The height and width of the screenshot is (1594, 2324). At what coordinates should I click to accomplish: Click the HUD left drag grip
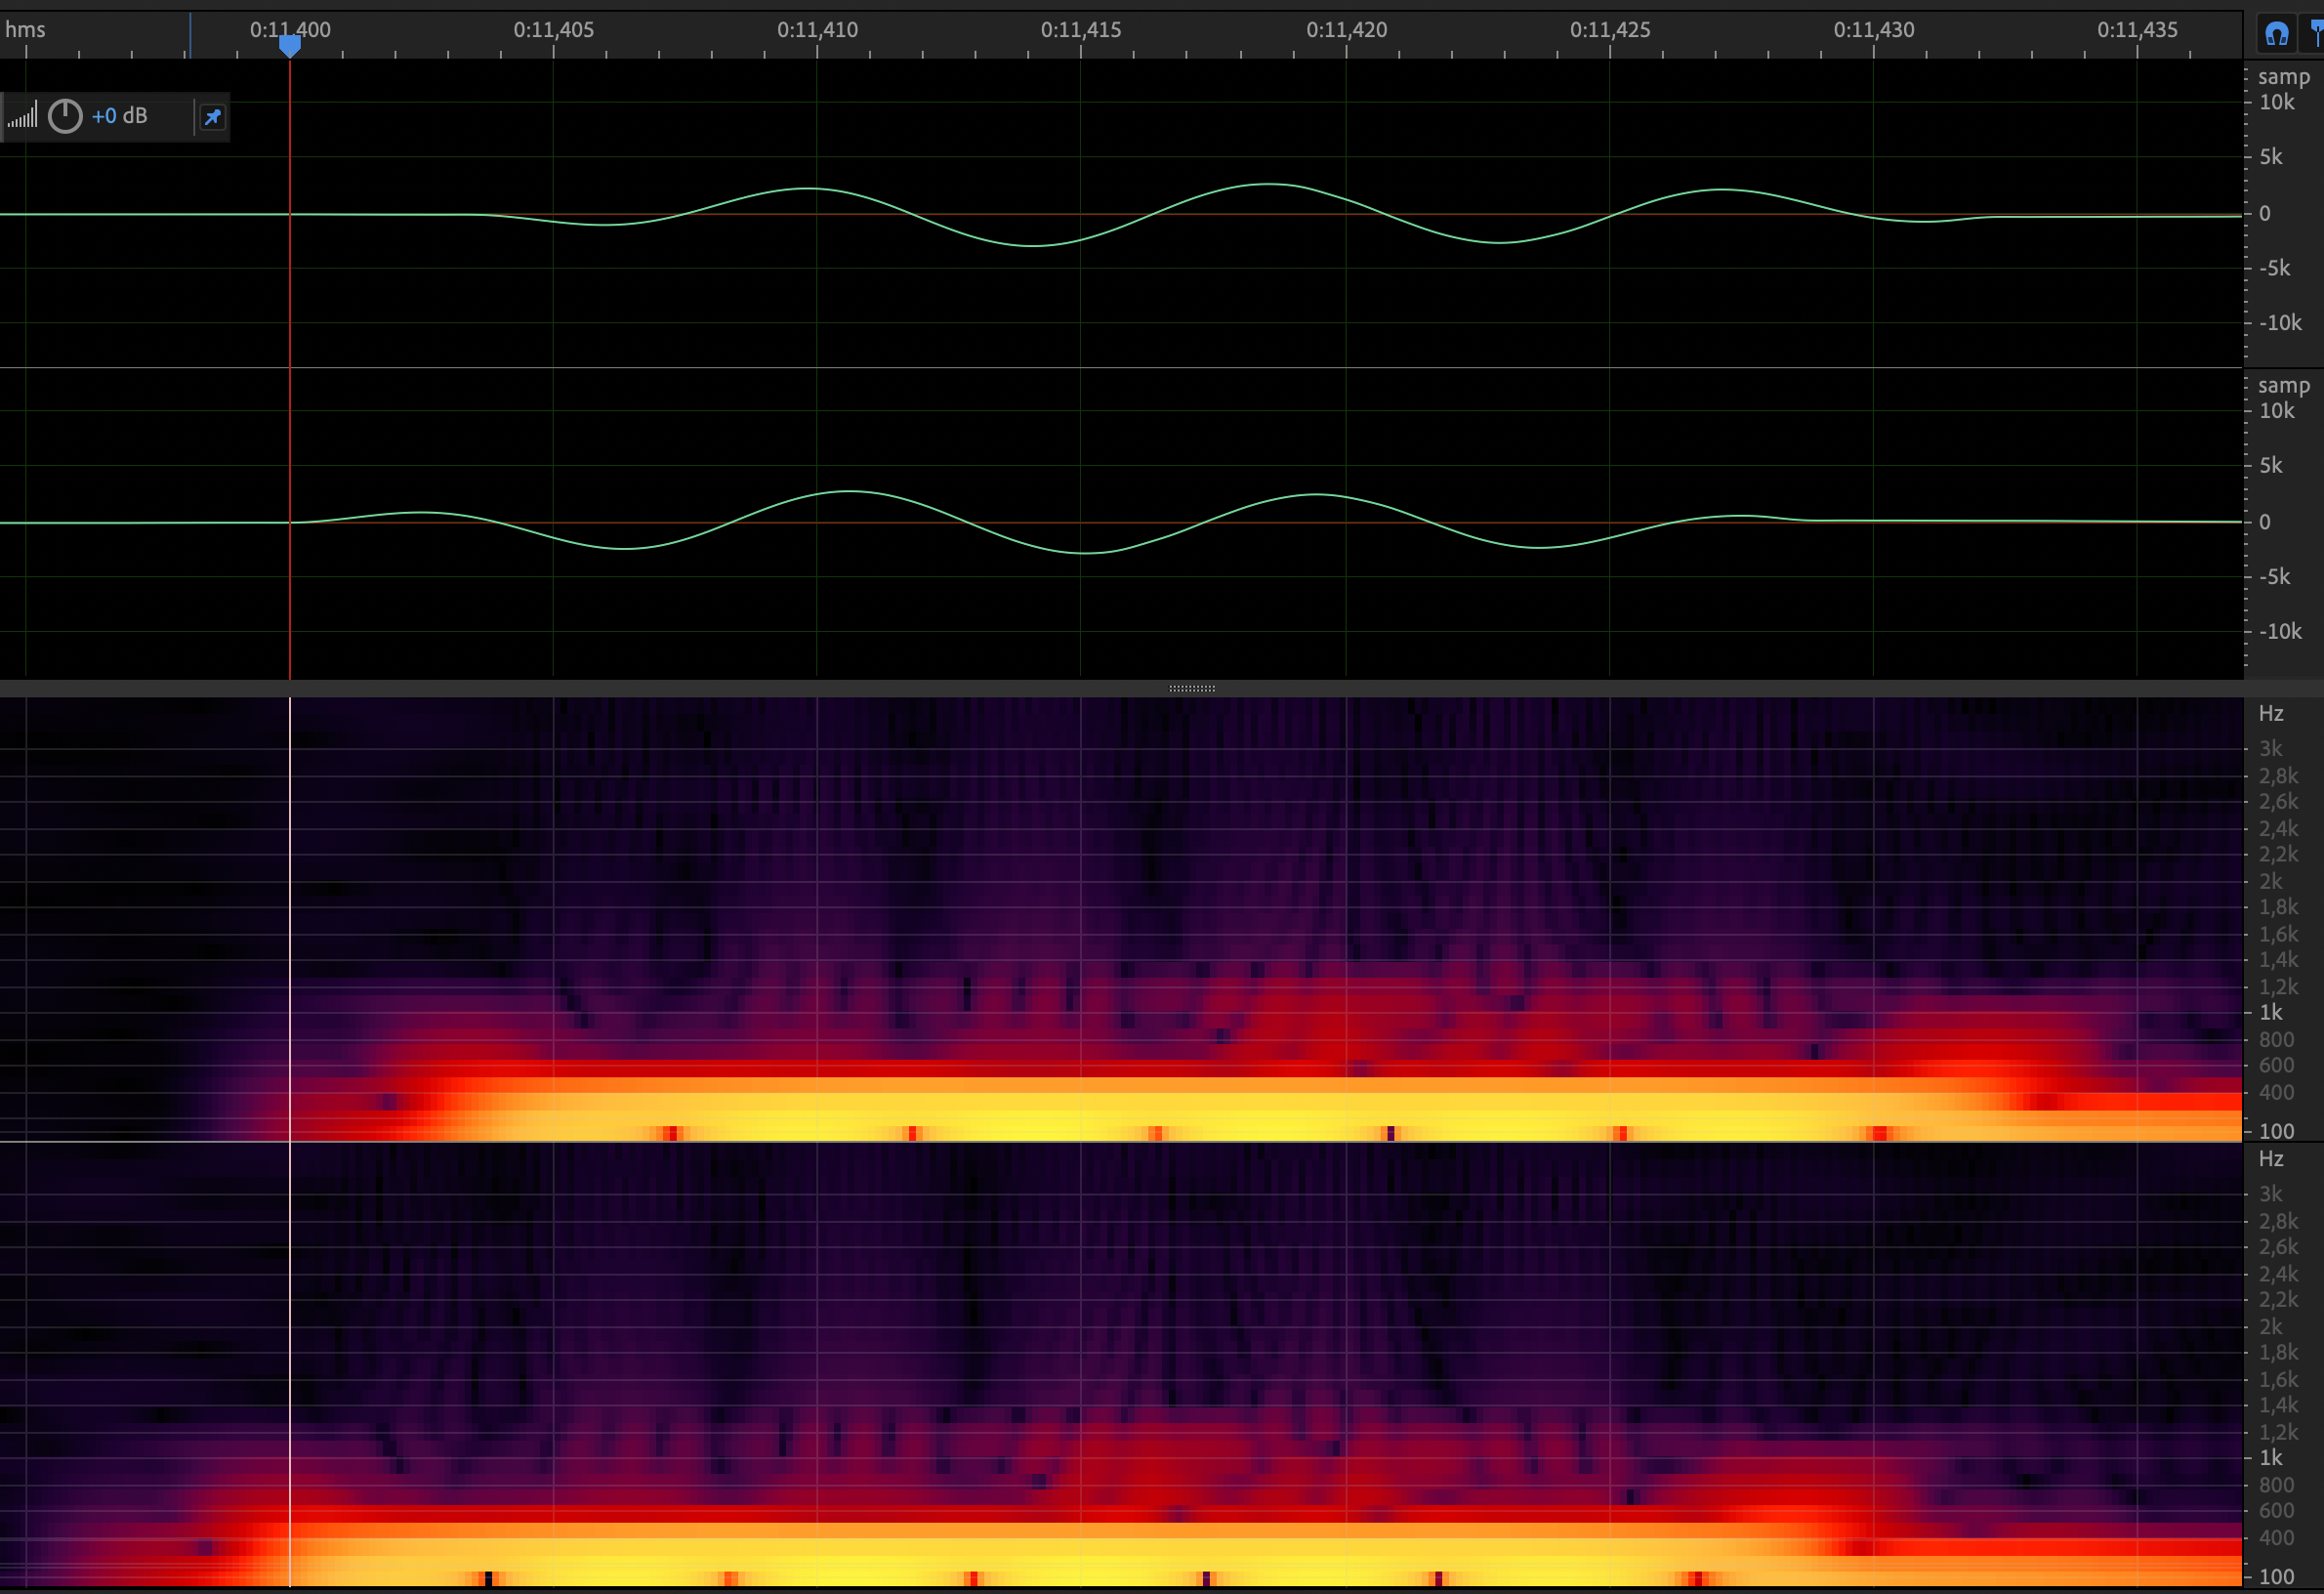pyautogui.click(x=3, y=117)
